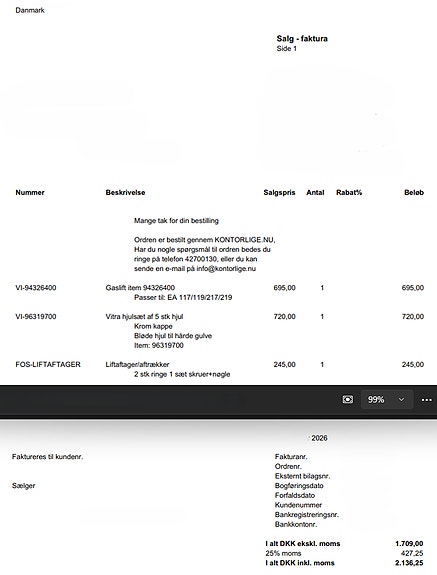This screenshot has height=575, width=437.
Task: Click the 'Forfaldsdato' label
Action: coord(295,495)
